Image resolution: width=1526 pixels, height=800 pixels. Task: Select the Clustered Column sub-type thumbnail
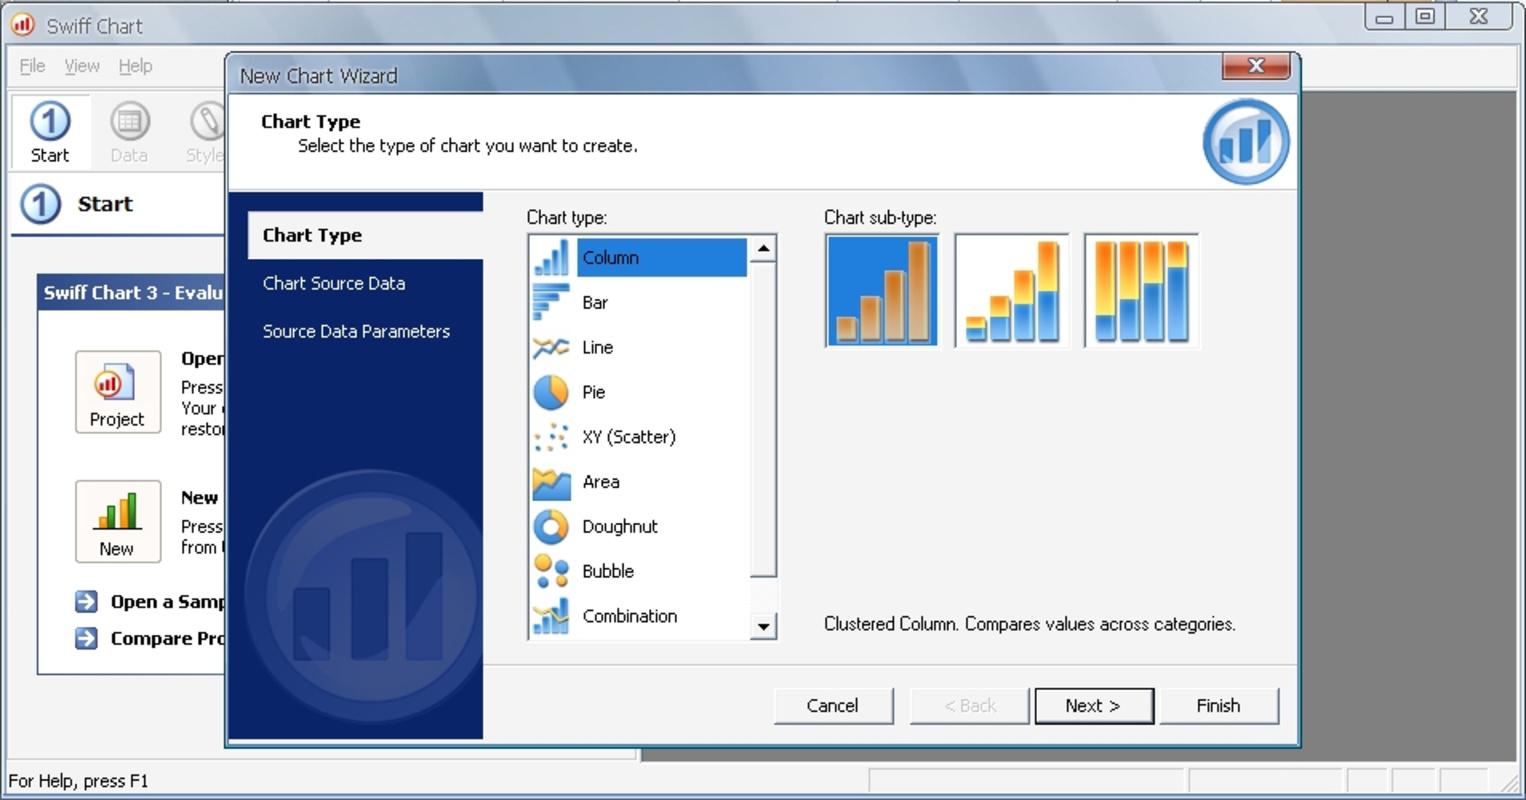pos(882,291)
